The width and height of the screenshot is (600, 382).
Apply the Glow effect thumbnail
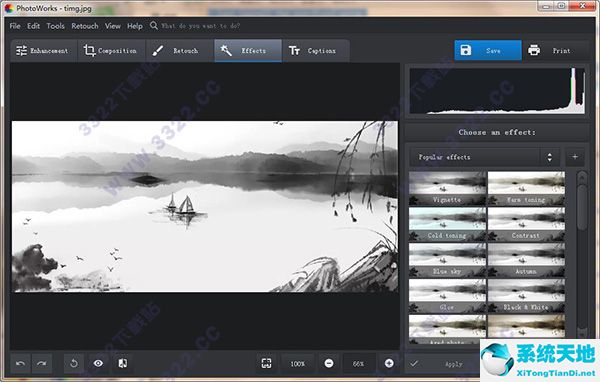tap(447, 296)
